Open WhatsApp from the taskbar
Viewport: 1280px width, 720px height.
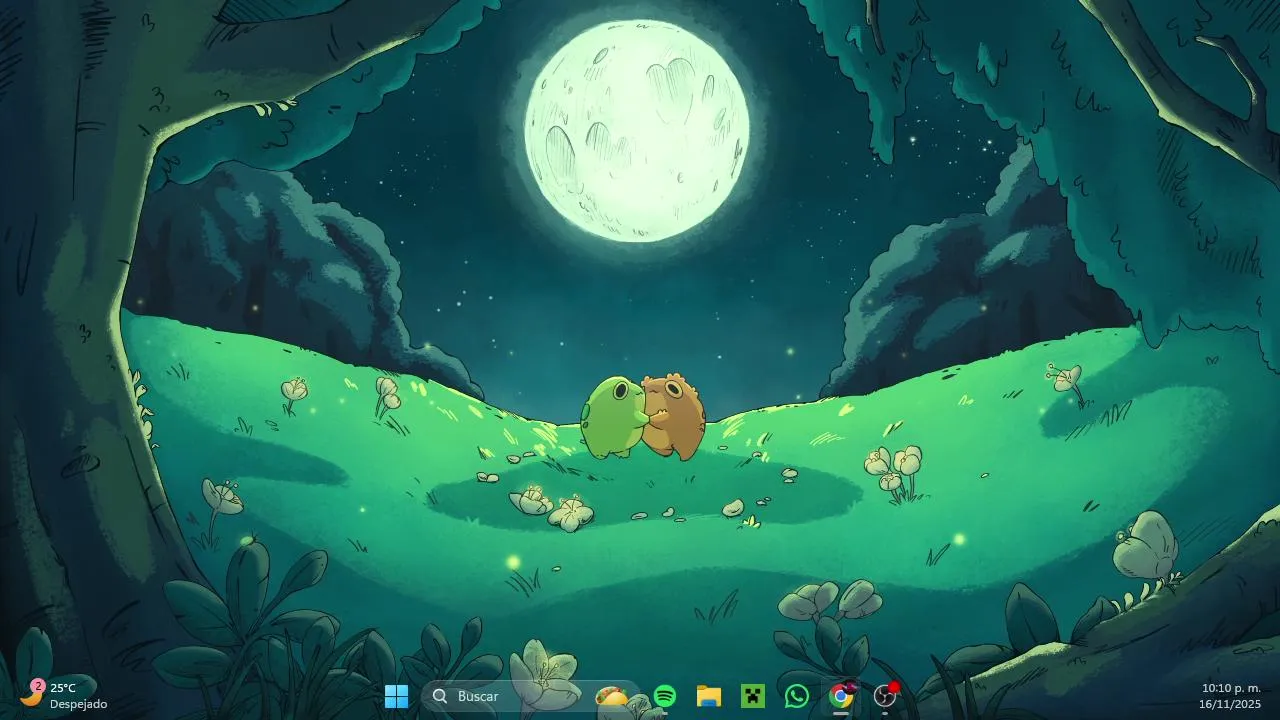(x=796, y=696)
